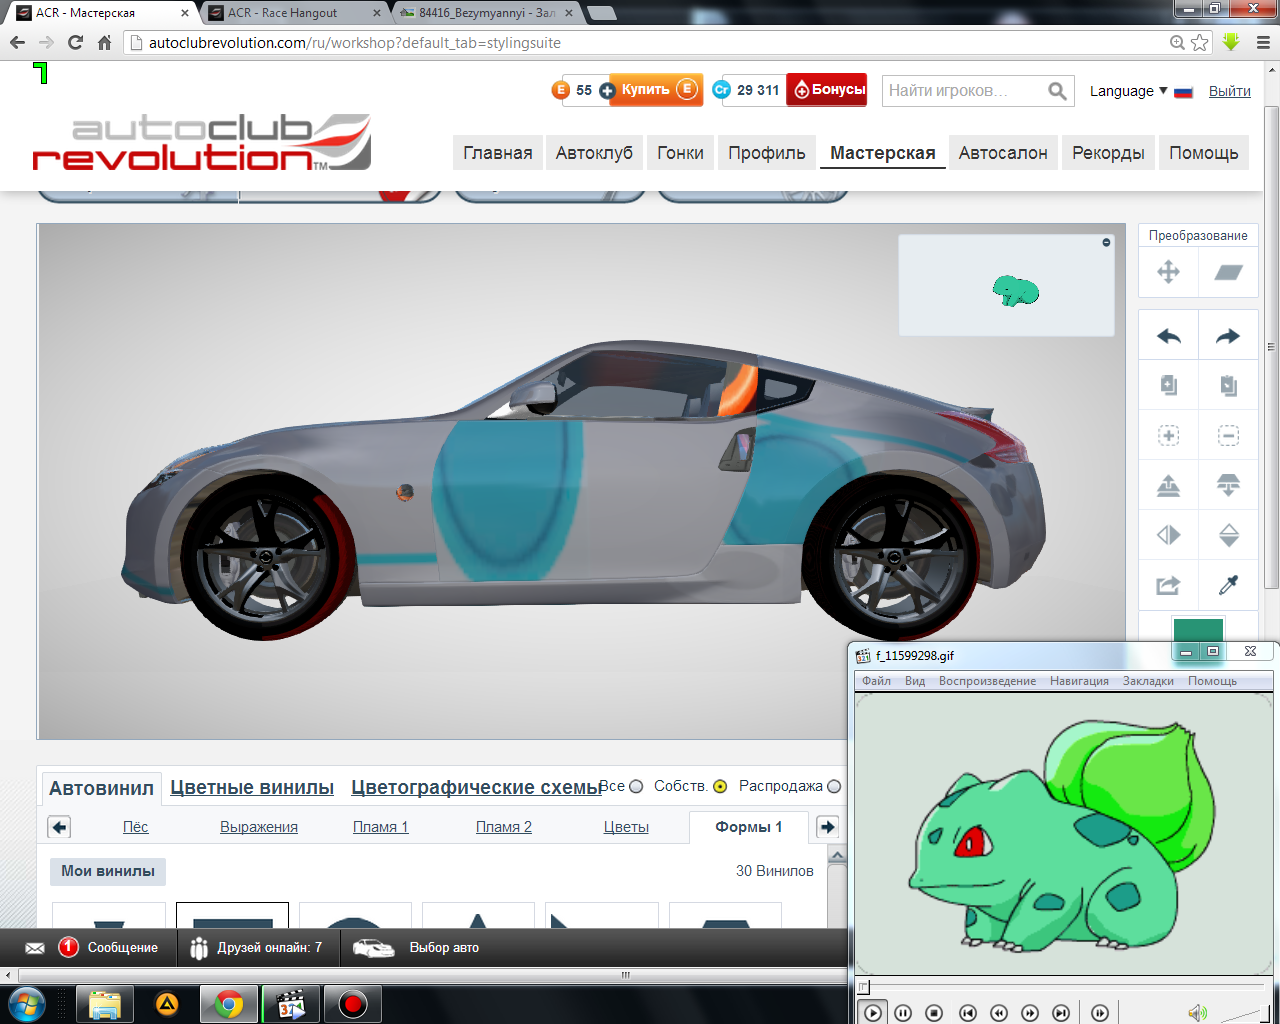
Task: Open the Пламя 1 vinyl category
Action: point(381,827)
